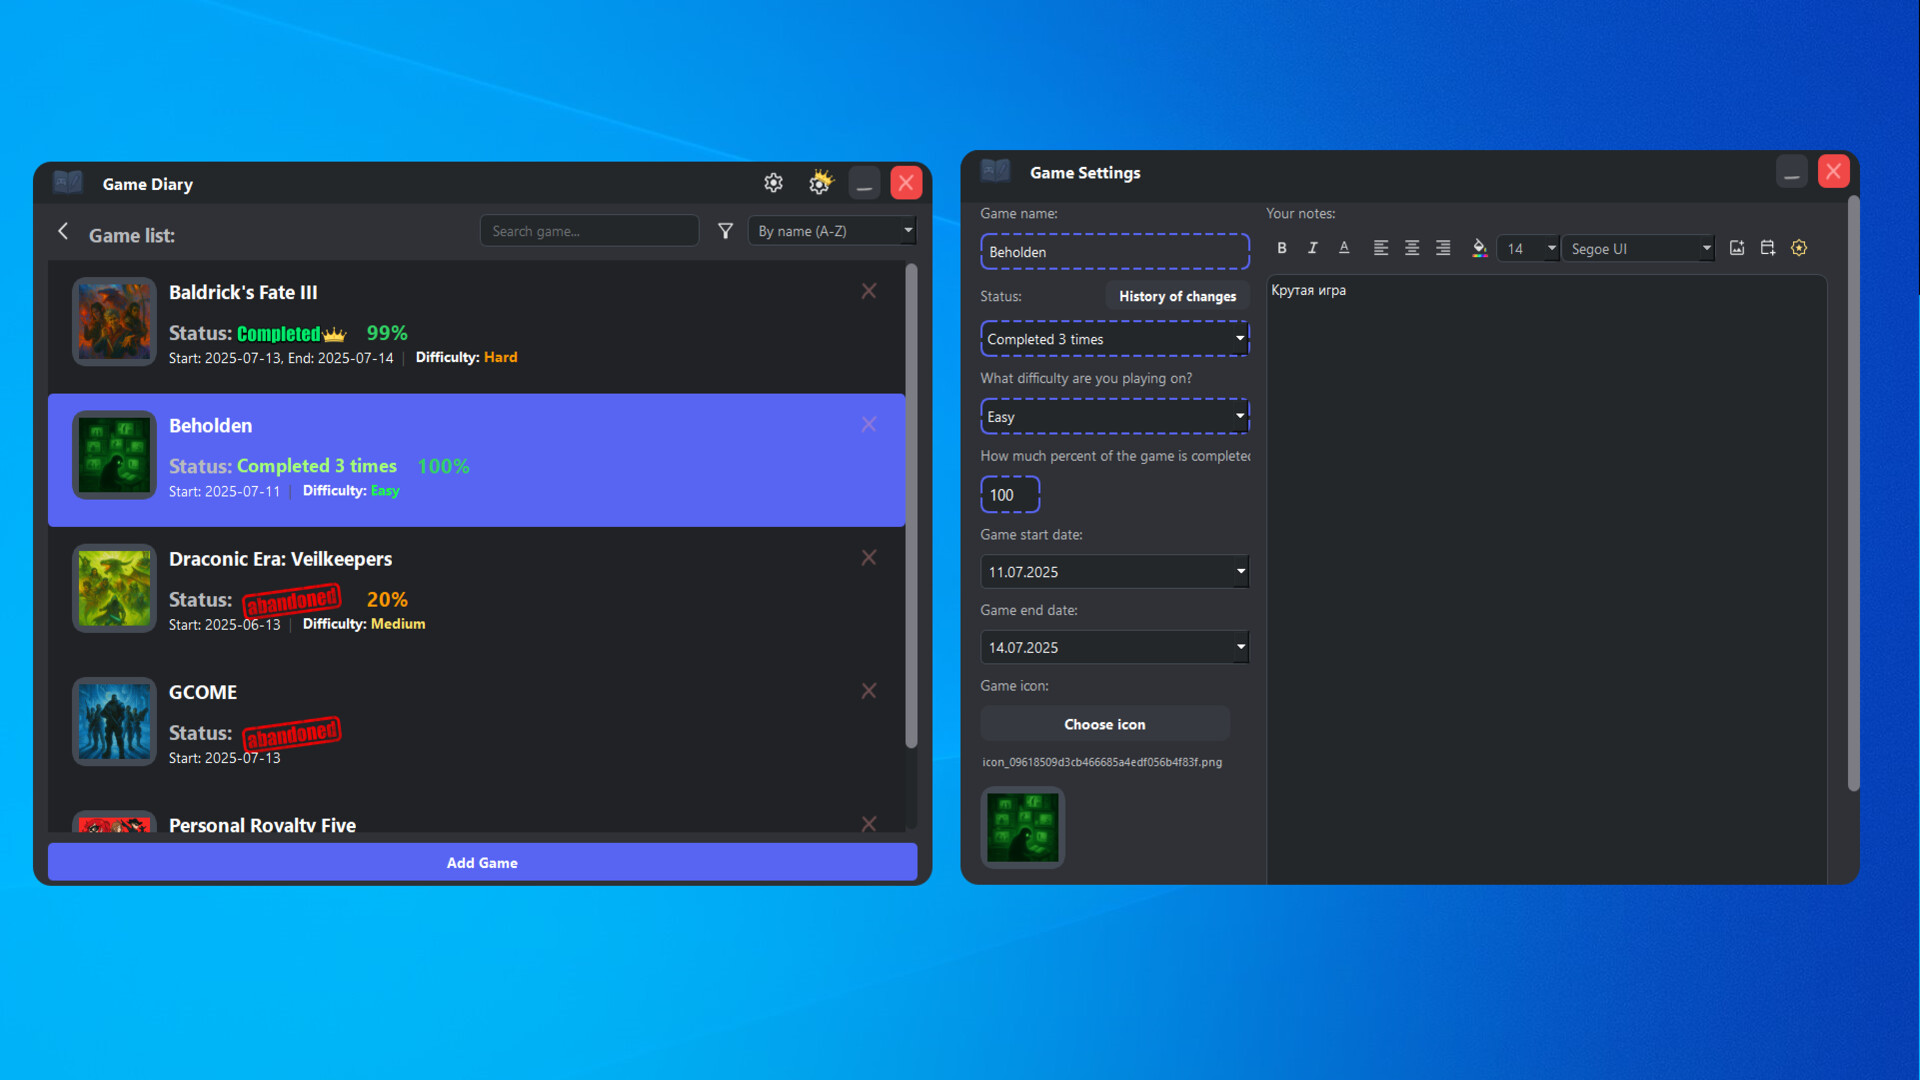Toggle bold formatting in notes

[1282, 248]
